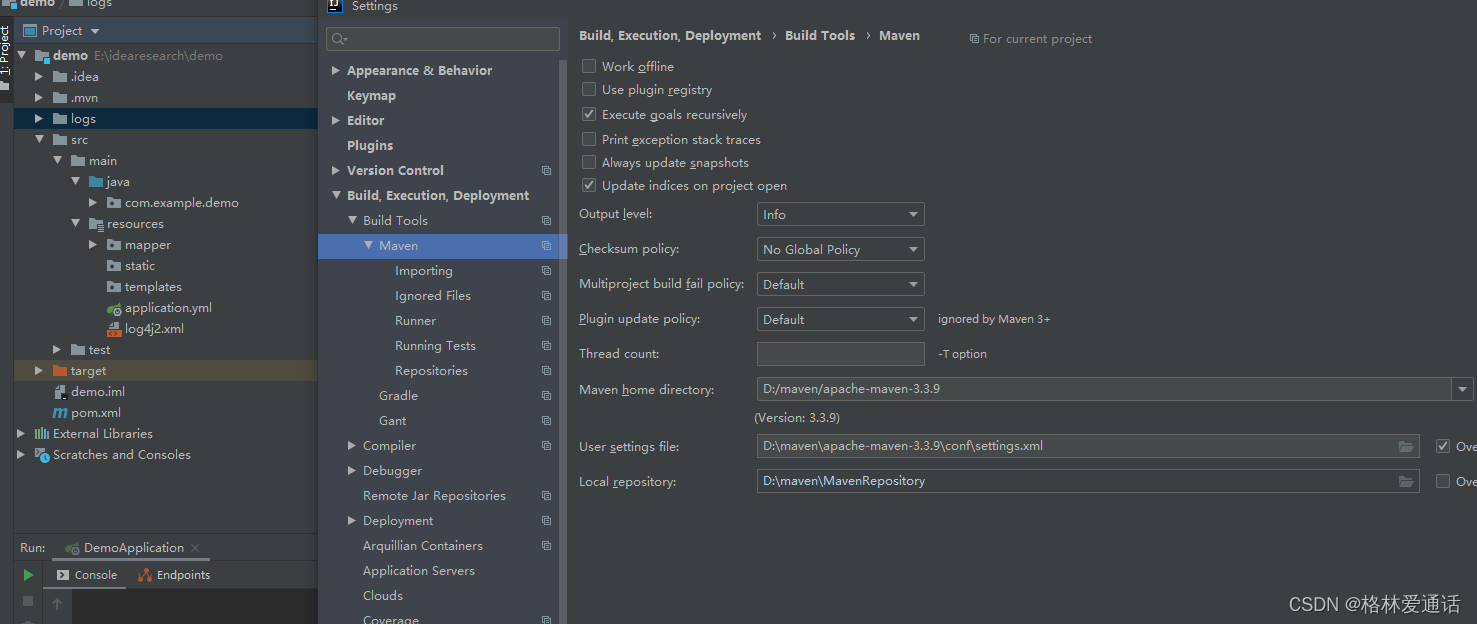Screen dimensions: 1477x624
Task: Click the External Libraries icon
Action: click(42, 434)
